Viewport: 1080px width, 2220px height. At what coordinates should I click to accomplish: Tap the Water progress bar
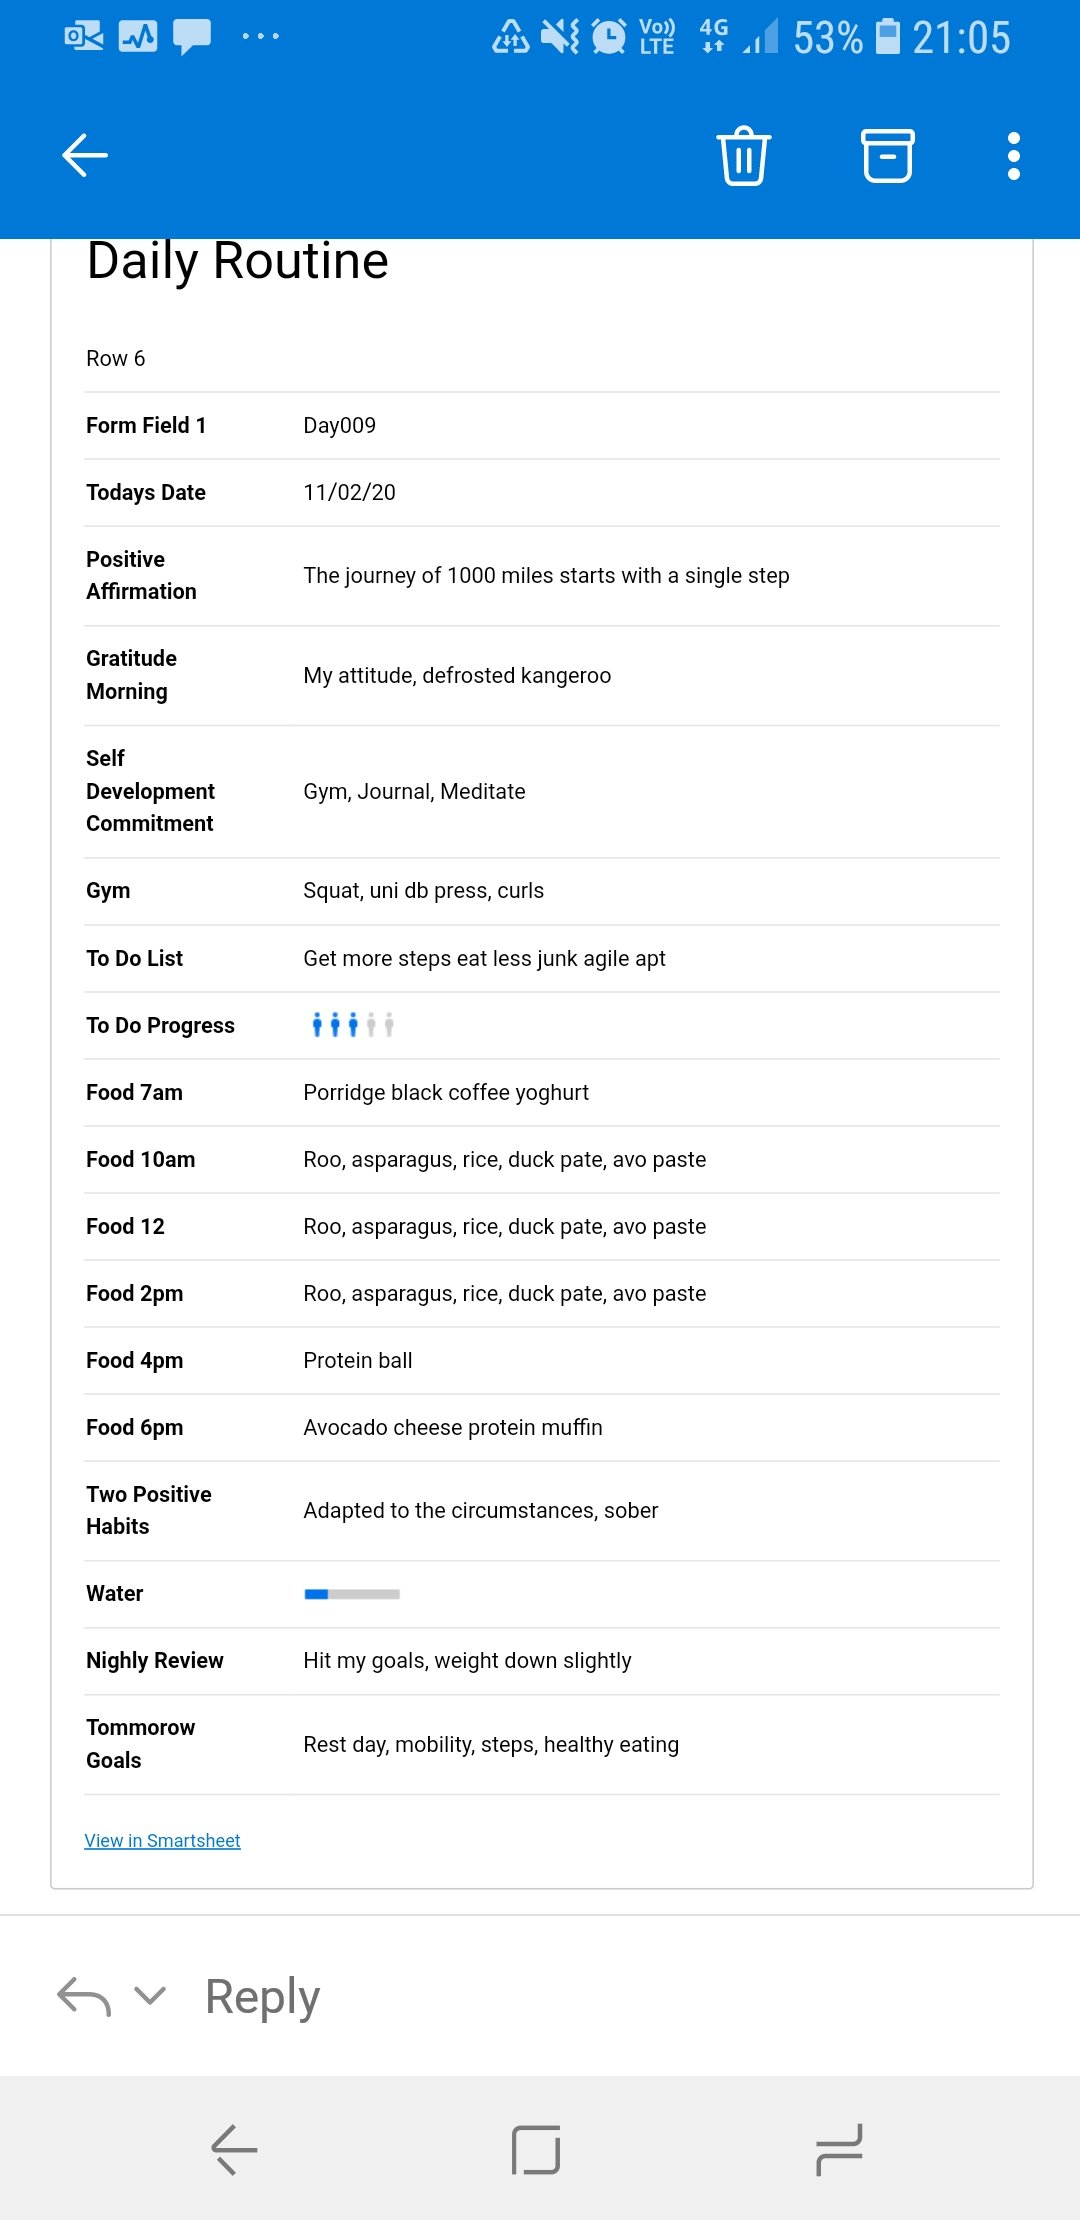(352, 1594)
